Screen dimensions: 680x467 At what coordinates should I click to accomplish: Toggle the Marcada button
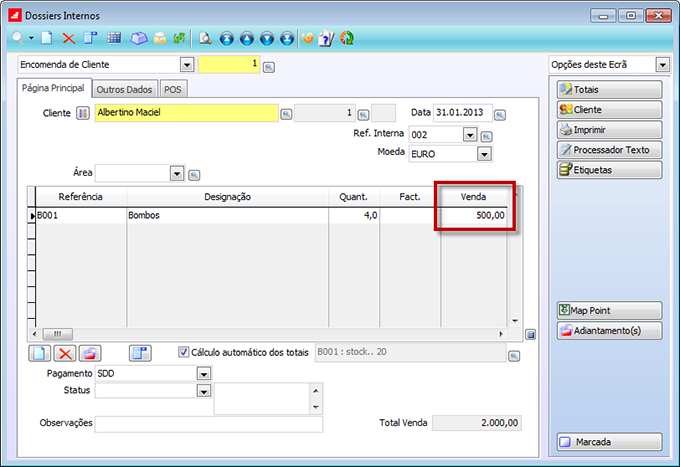609,442
